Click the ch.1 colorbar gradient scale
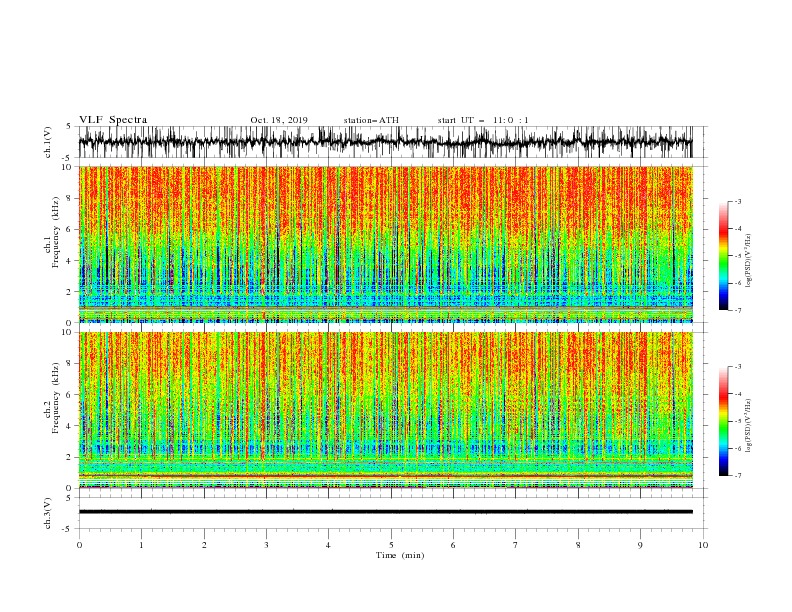Viewport: 792px width, 612px height. pyautogui.click(x=724, y=256)
